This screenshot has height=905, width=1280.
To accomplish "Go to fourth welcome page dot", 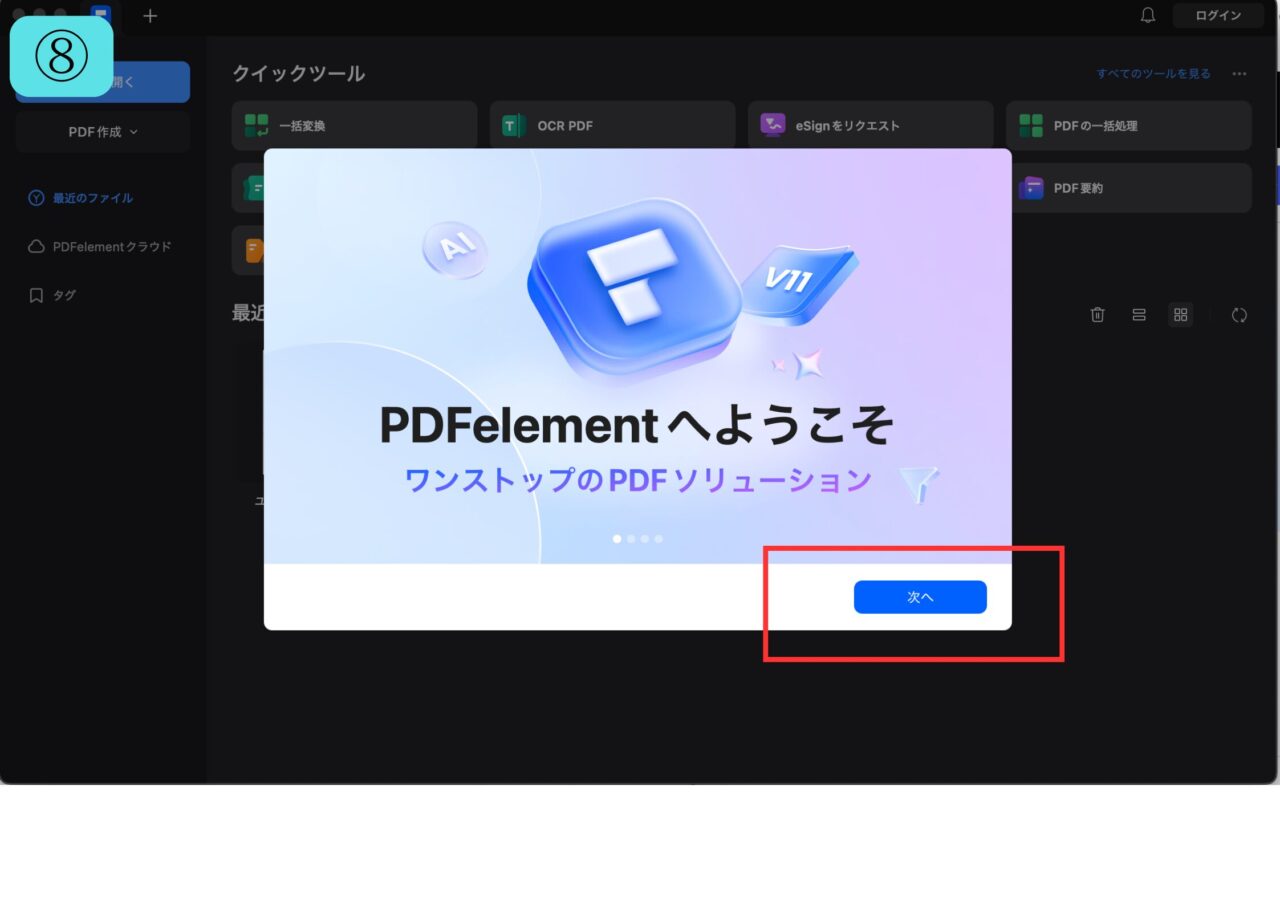I will (659, 539).
